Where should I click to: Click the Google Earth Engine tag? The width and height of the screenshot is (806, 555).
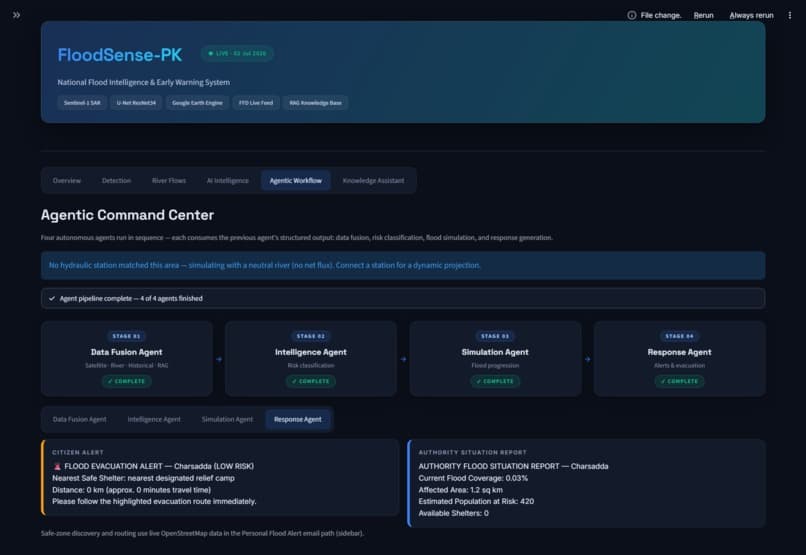tap(197, 103)
